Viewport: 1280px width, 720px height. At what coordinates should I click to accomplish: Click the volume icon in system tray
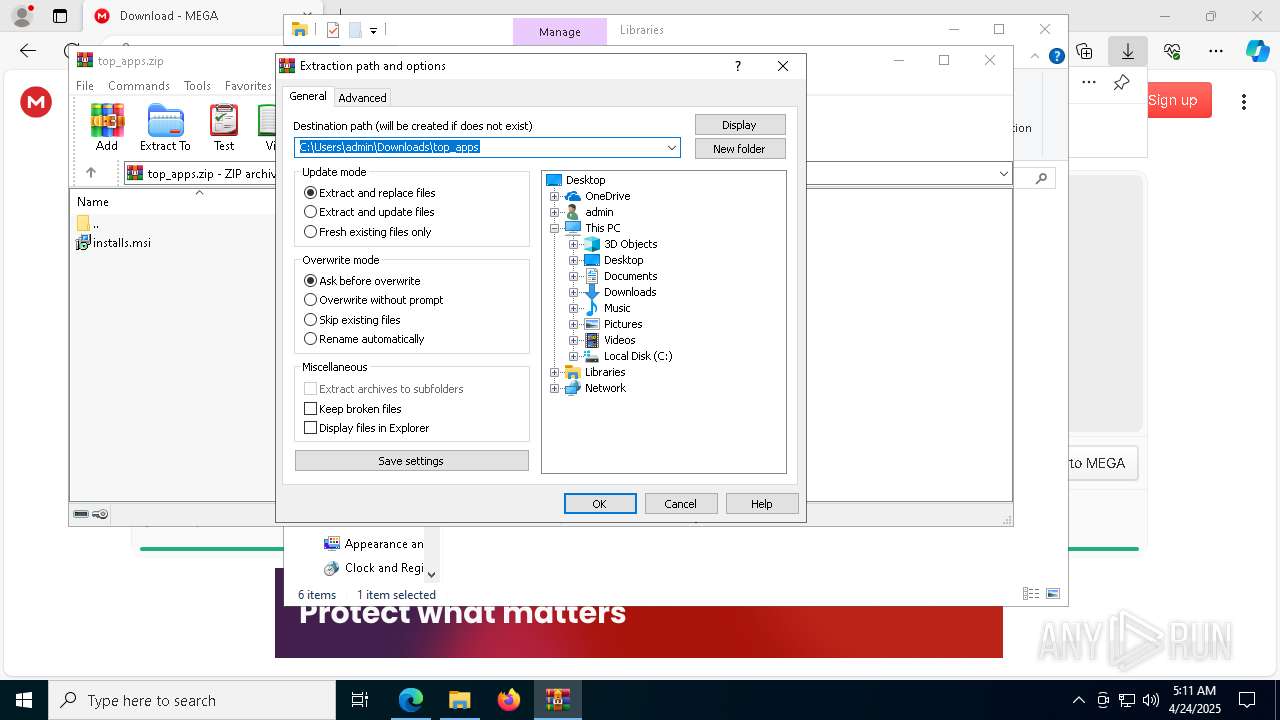click(x=1151, y=700)
